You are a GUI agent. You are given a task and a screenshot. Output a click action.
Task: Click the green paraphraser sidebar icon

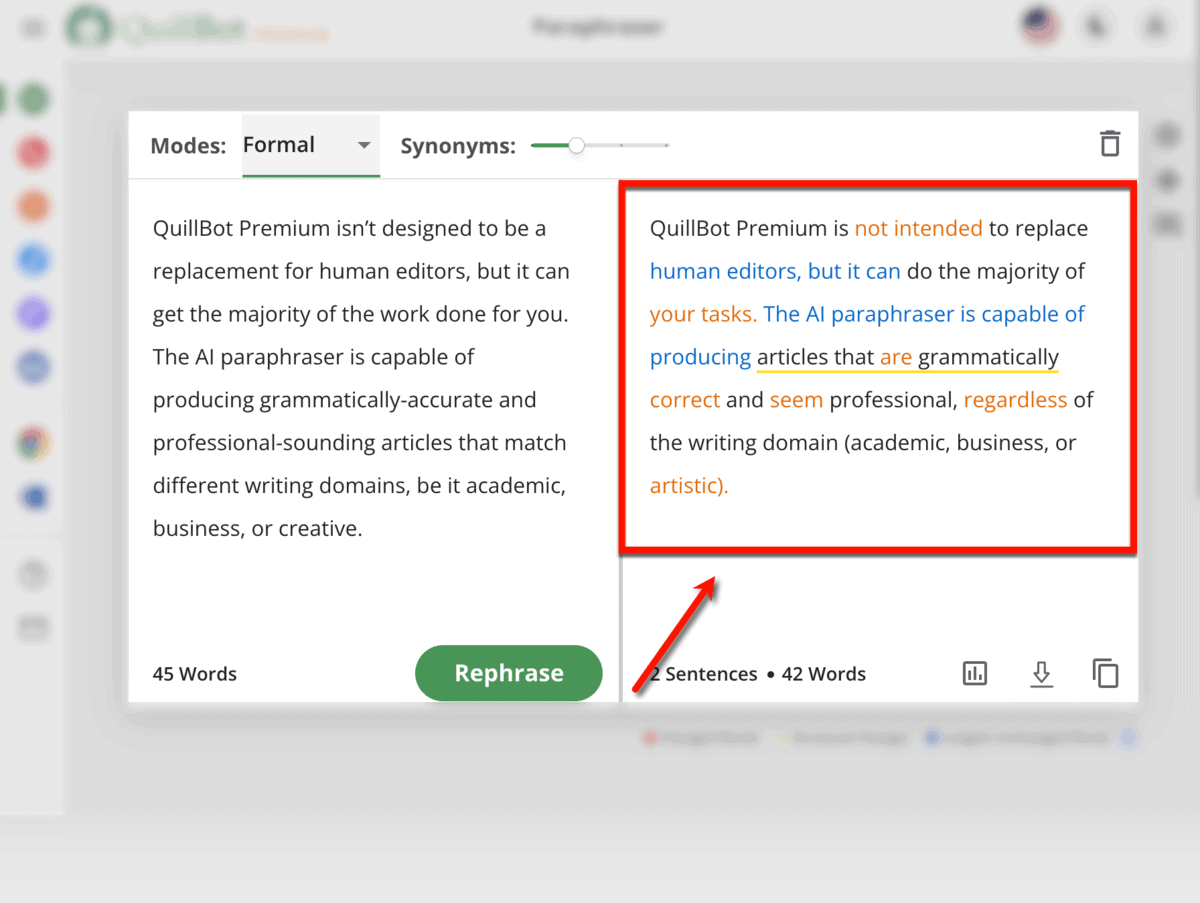34,99
